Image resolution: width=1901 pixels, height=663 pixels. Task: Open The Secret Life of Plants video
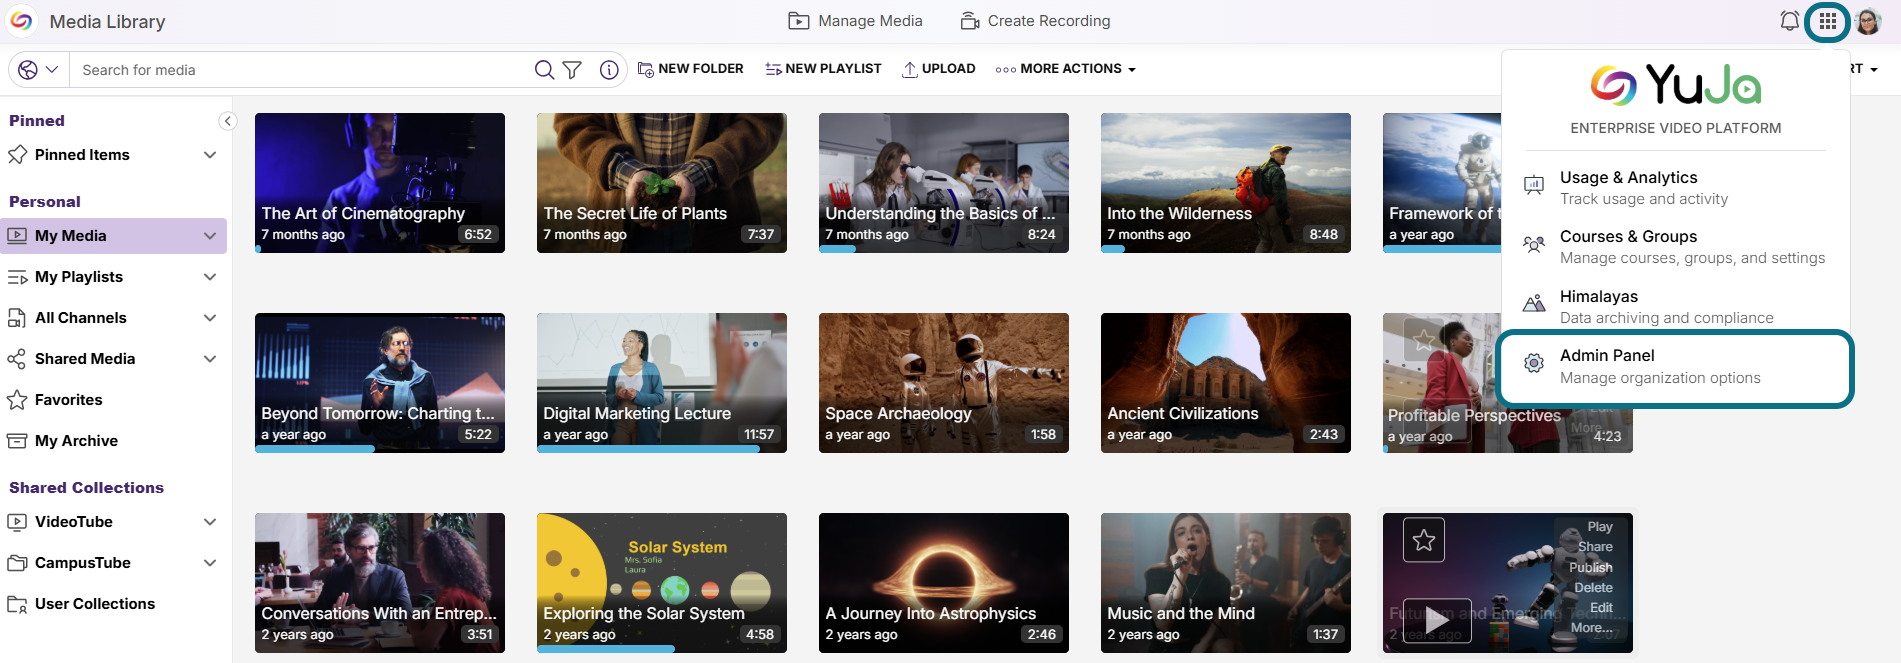click(x=662, y=183)
